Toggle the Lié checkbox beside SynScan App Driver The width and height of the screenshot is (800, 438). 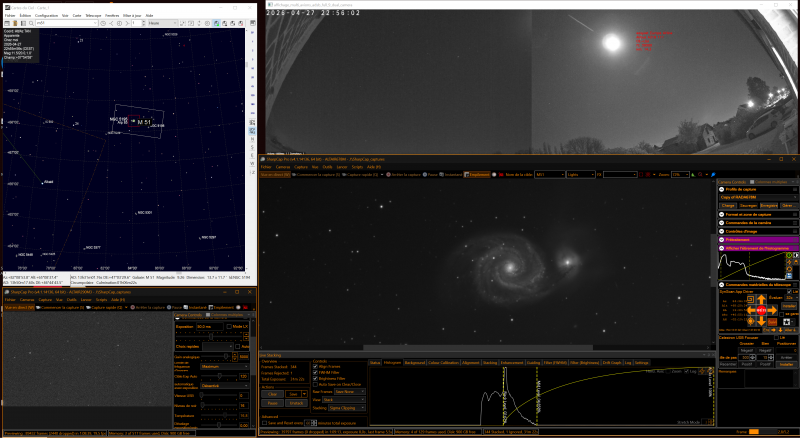tap(789, 291)
